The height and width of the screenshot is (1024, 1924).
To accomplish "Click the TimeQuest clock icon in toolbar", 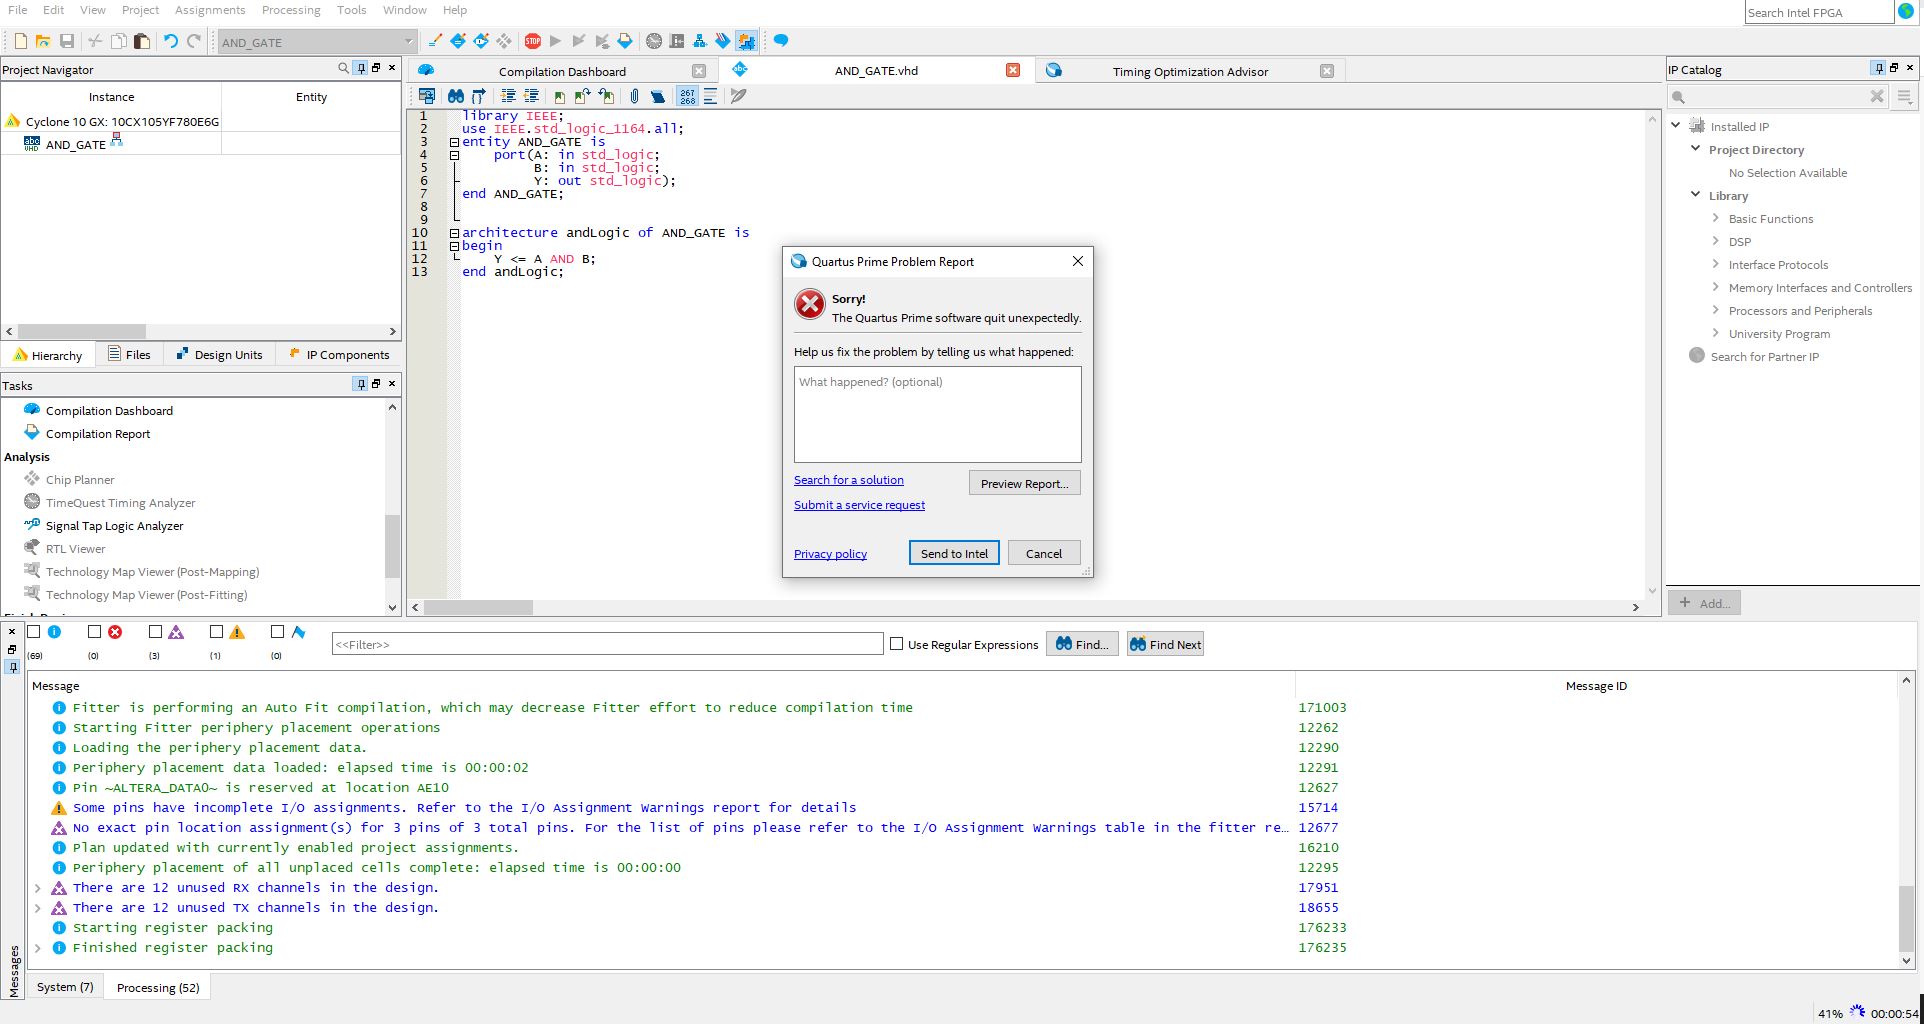I will pyautogui.click(x=654, y=41).
